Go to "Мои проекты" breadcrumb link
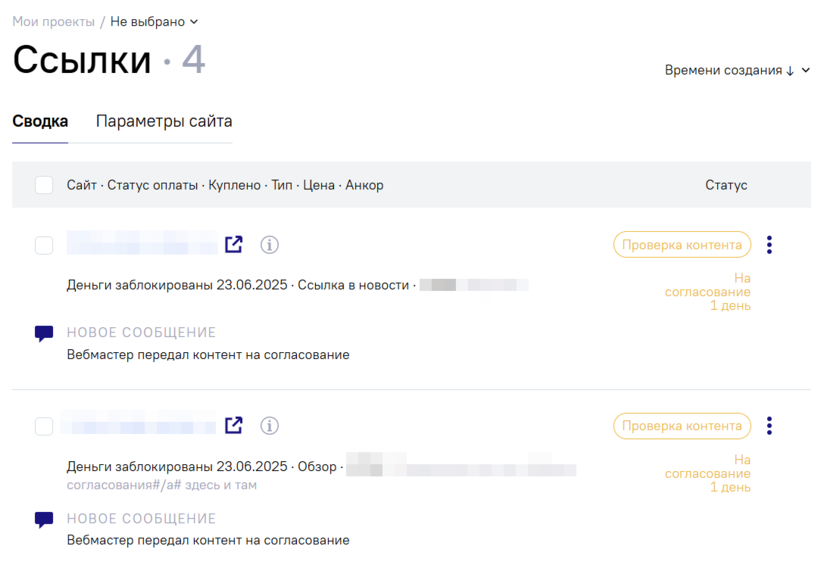 point(53,21)
